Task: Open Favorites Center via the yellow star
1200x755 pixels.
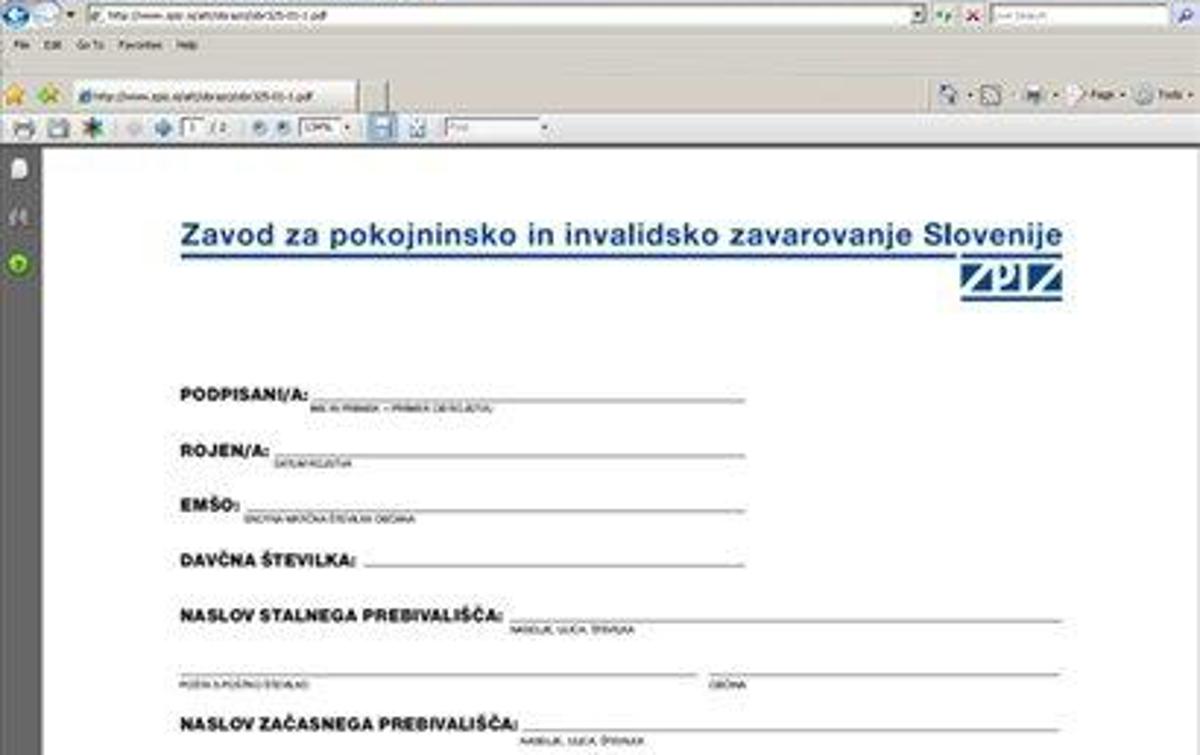Action: pos(15,96)
